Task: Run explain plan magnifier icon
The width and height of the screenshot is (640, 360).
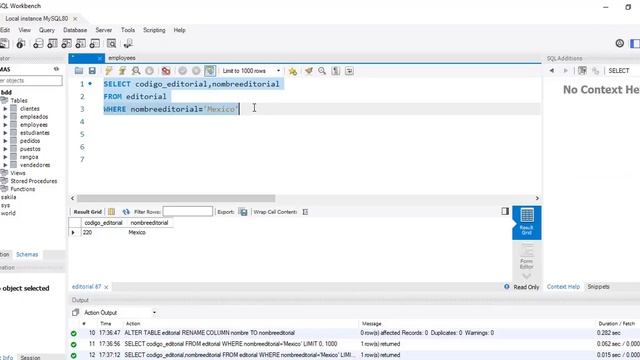Action: 136,71
